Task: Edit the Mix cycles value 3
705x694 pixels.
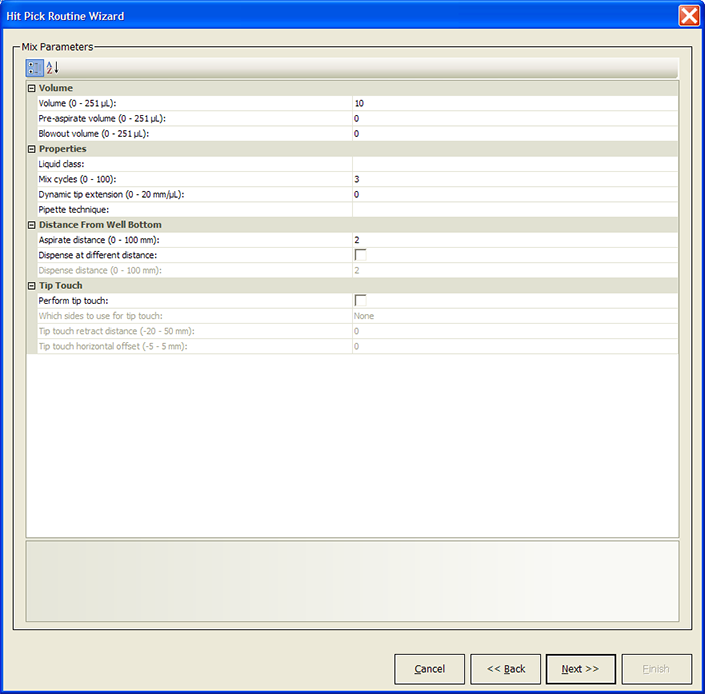Action: 515,179
